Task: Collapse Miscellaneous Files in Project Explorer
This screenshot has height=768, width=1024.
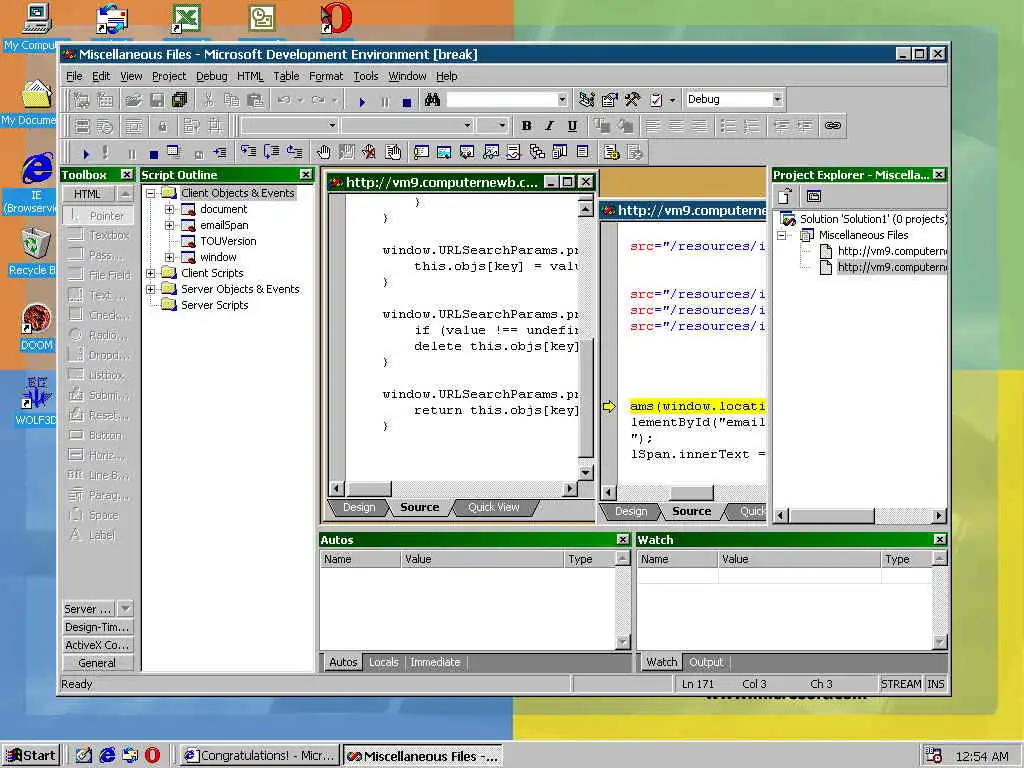Action: 782,235
